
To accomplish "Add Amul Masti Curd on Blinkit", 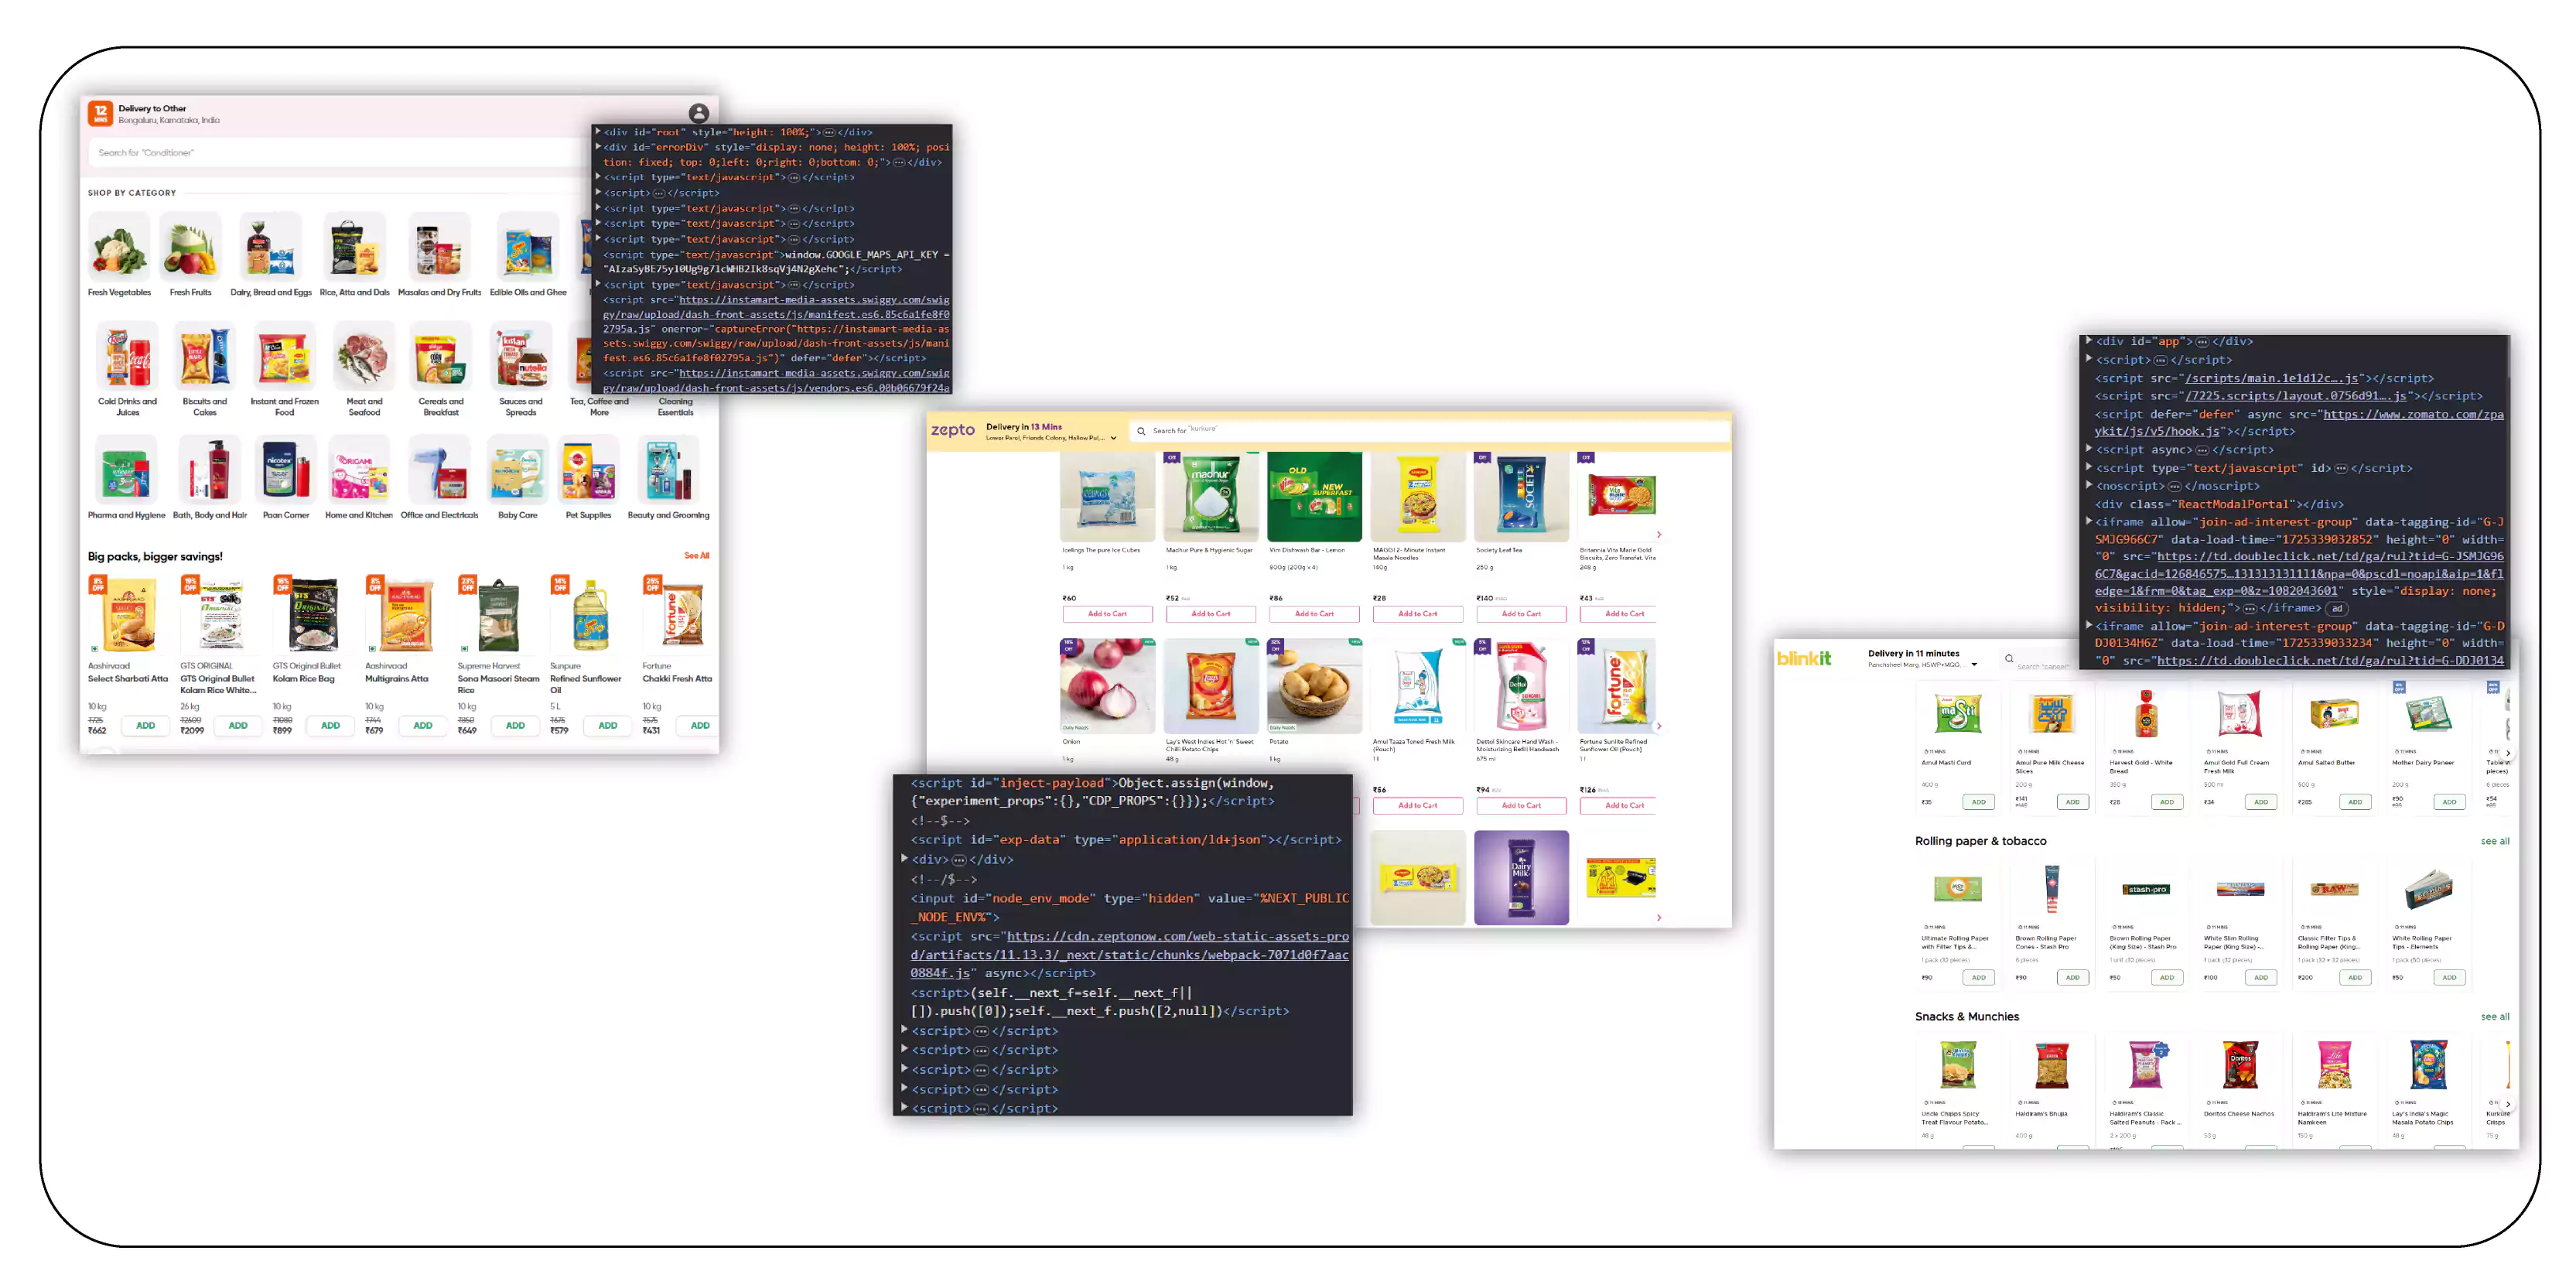I will tap(1978, 802).
